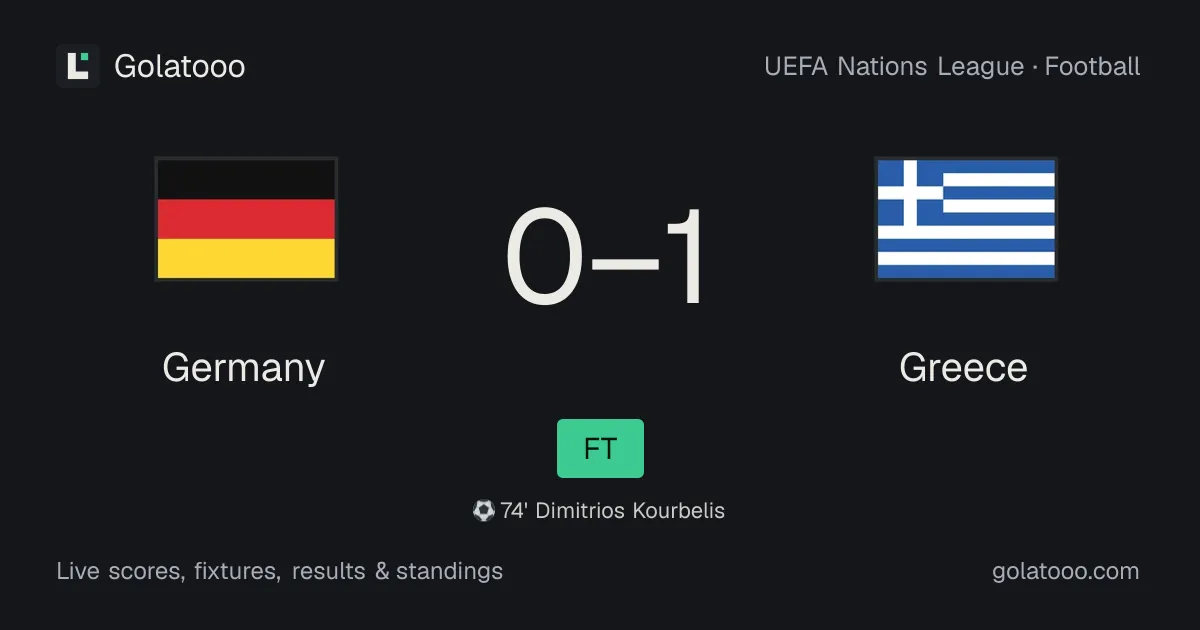Click the Football sport label
The height and width of the screenshot is (630, 1200).
pos(1093,67)
